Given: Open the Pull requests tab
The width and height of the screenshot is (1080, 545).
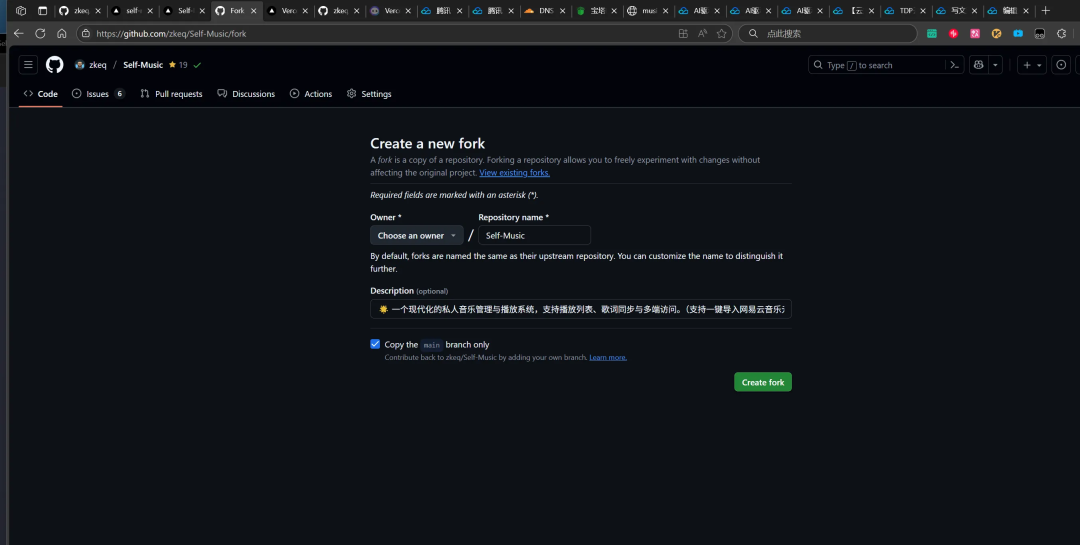Looking at the screenshot, I should 172,94.
